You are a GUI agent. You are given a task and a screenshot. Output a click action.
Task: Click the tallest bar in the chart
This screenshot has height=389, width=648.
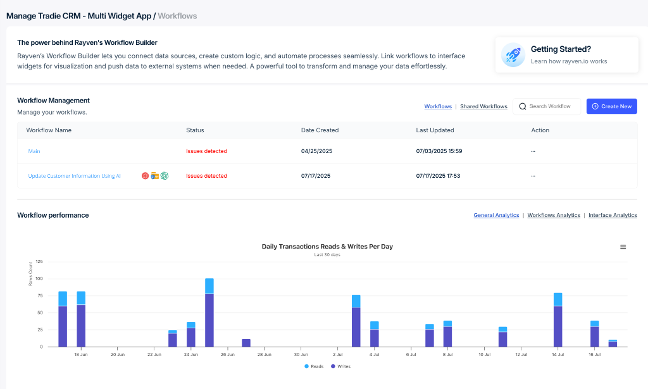tap(210, 313)
